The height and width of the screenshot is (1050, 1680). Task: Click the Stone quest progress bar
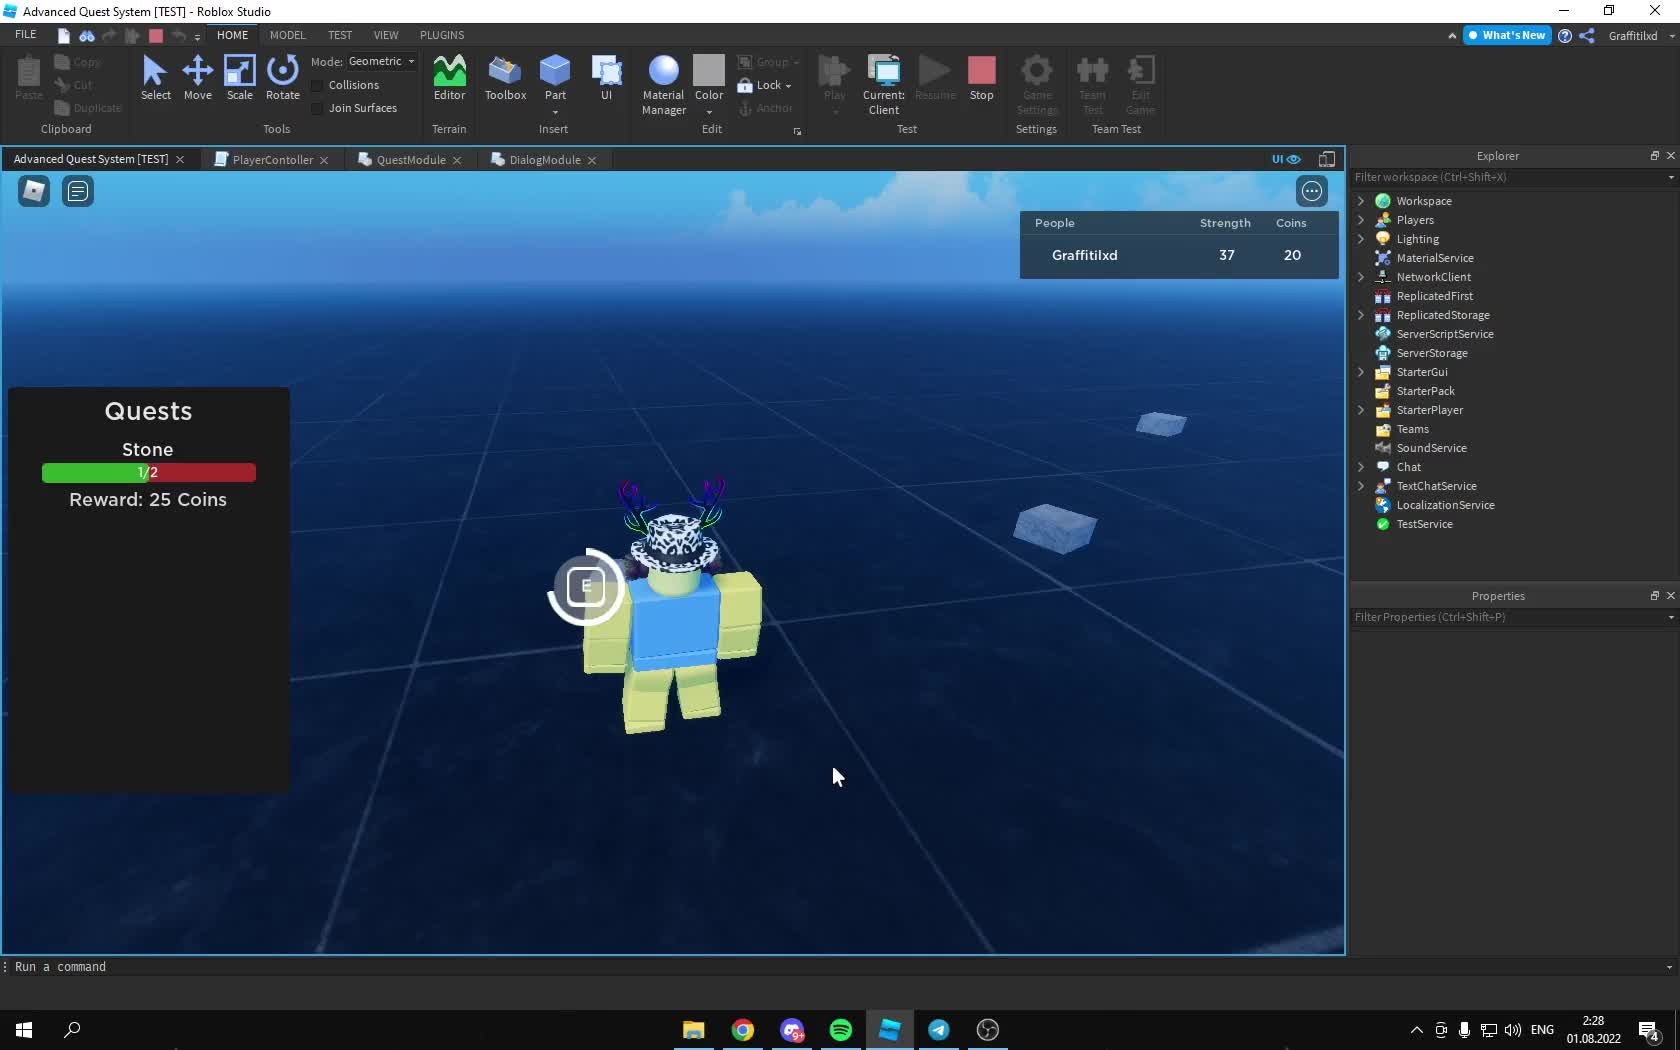(148, 473)
